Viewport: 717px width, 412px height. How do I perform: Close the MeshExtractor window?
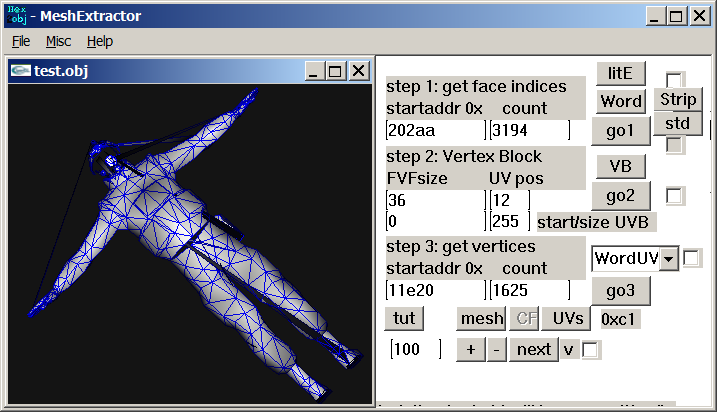click(700, 16)
